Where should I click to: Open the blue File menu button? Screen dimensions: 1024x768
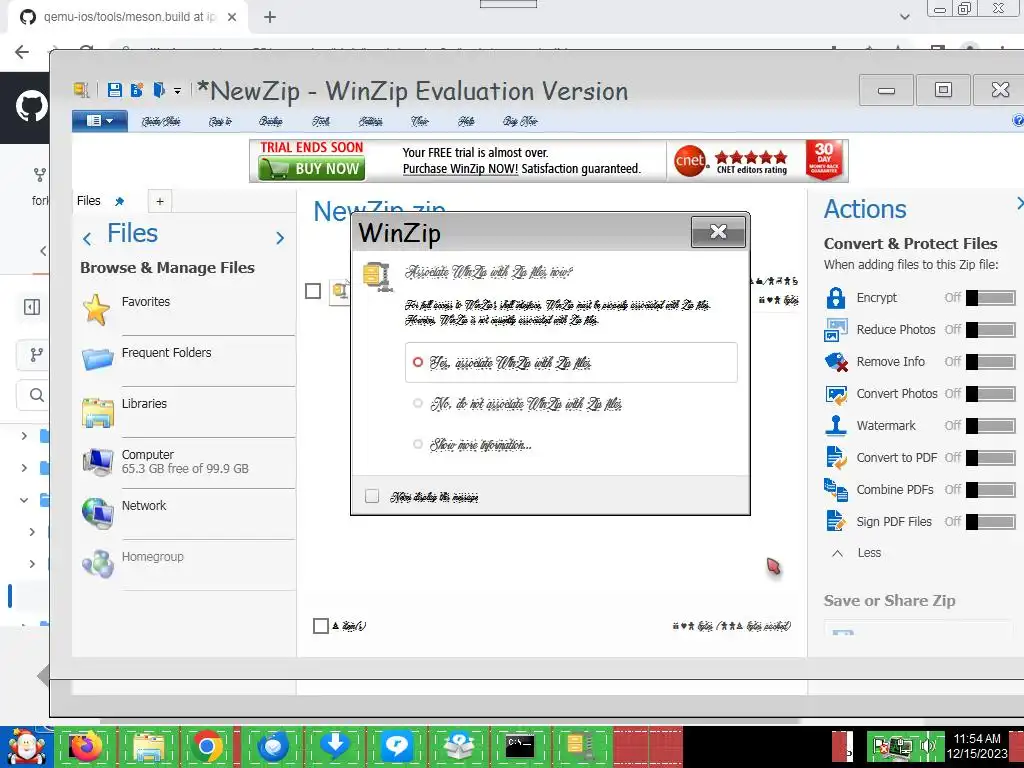coord(99,121)
